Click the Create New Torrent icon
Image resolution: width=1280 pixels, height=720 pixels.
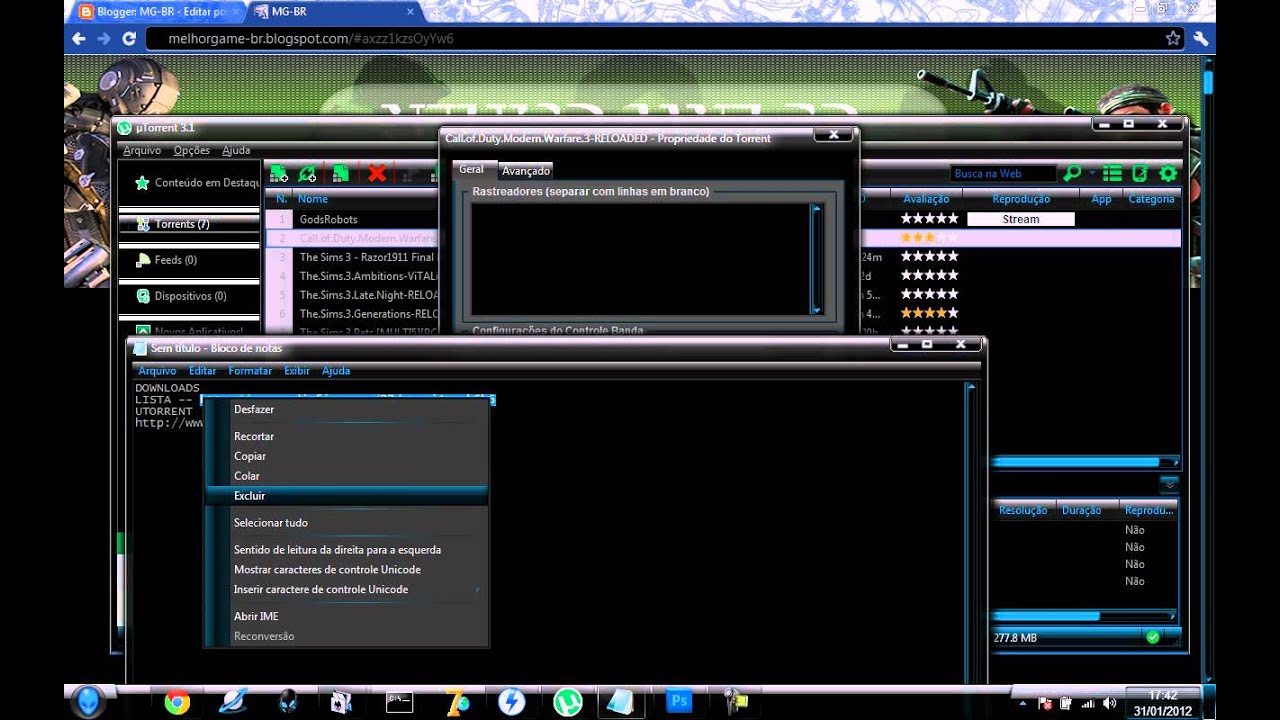click(341, 174)
